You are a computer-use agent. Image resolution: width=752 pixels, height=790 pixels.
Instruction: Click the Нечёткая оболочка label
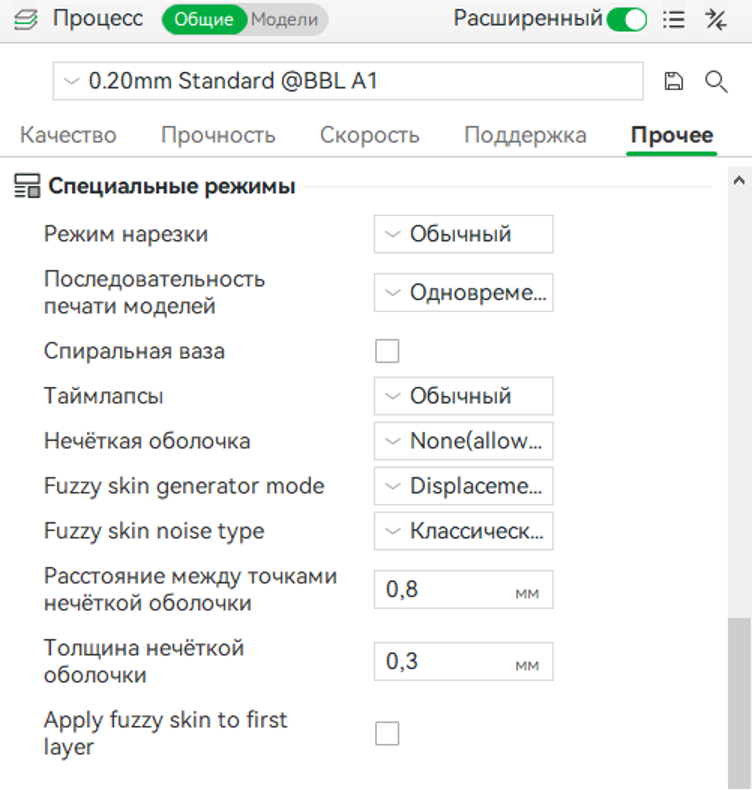pyautogui.click(x=147, y=441)
